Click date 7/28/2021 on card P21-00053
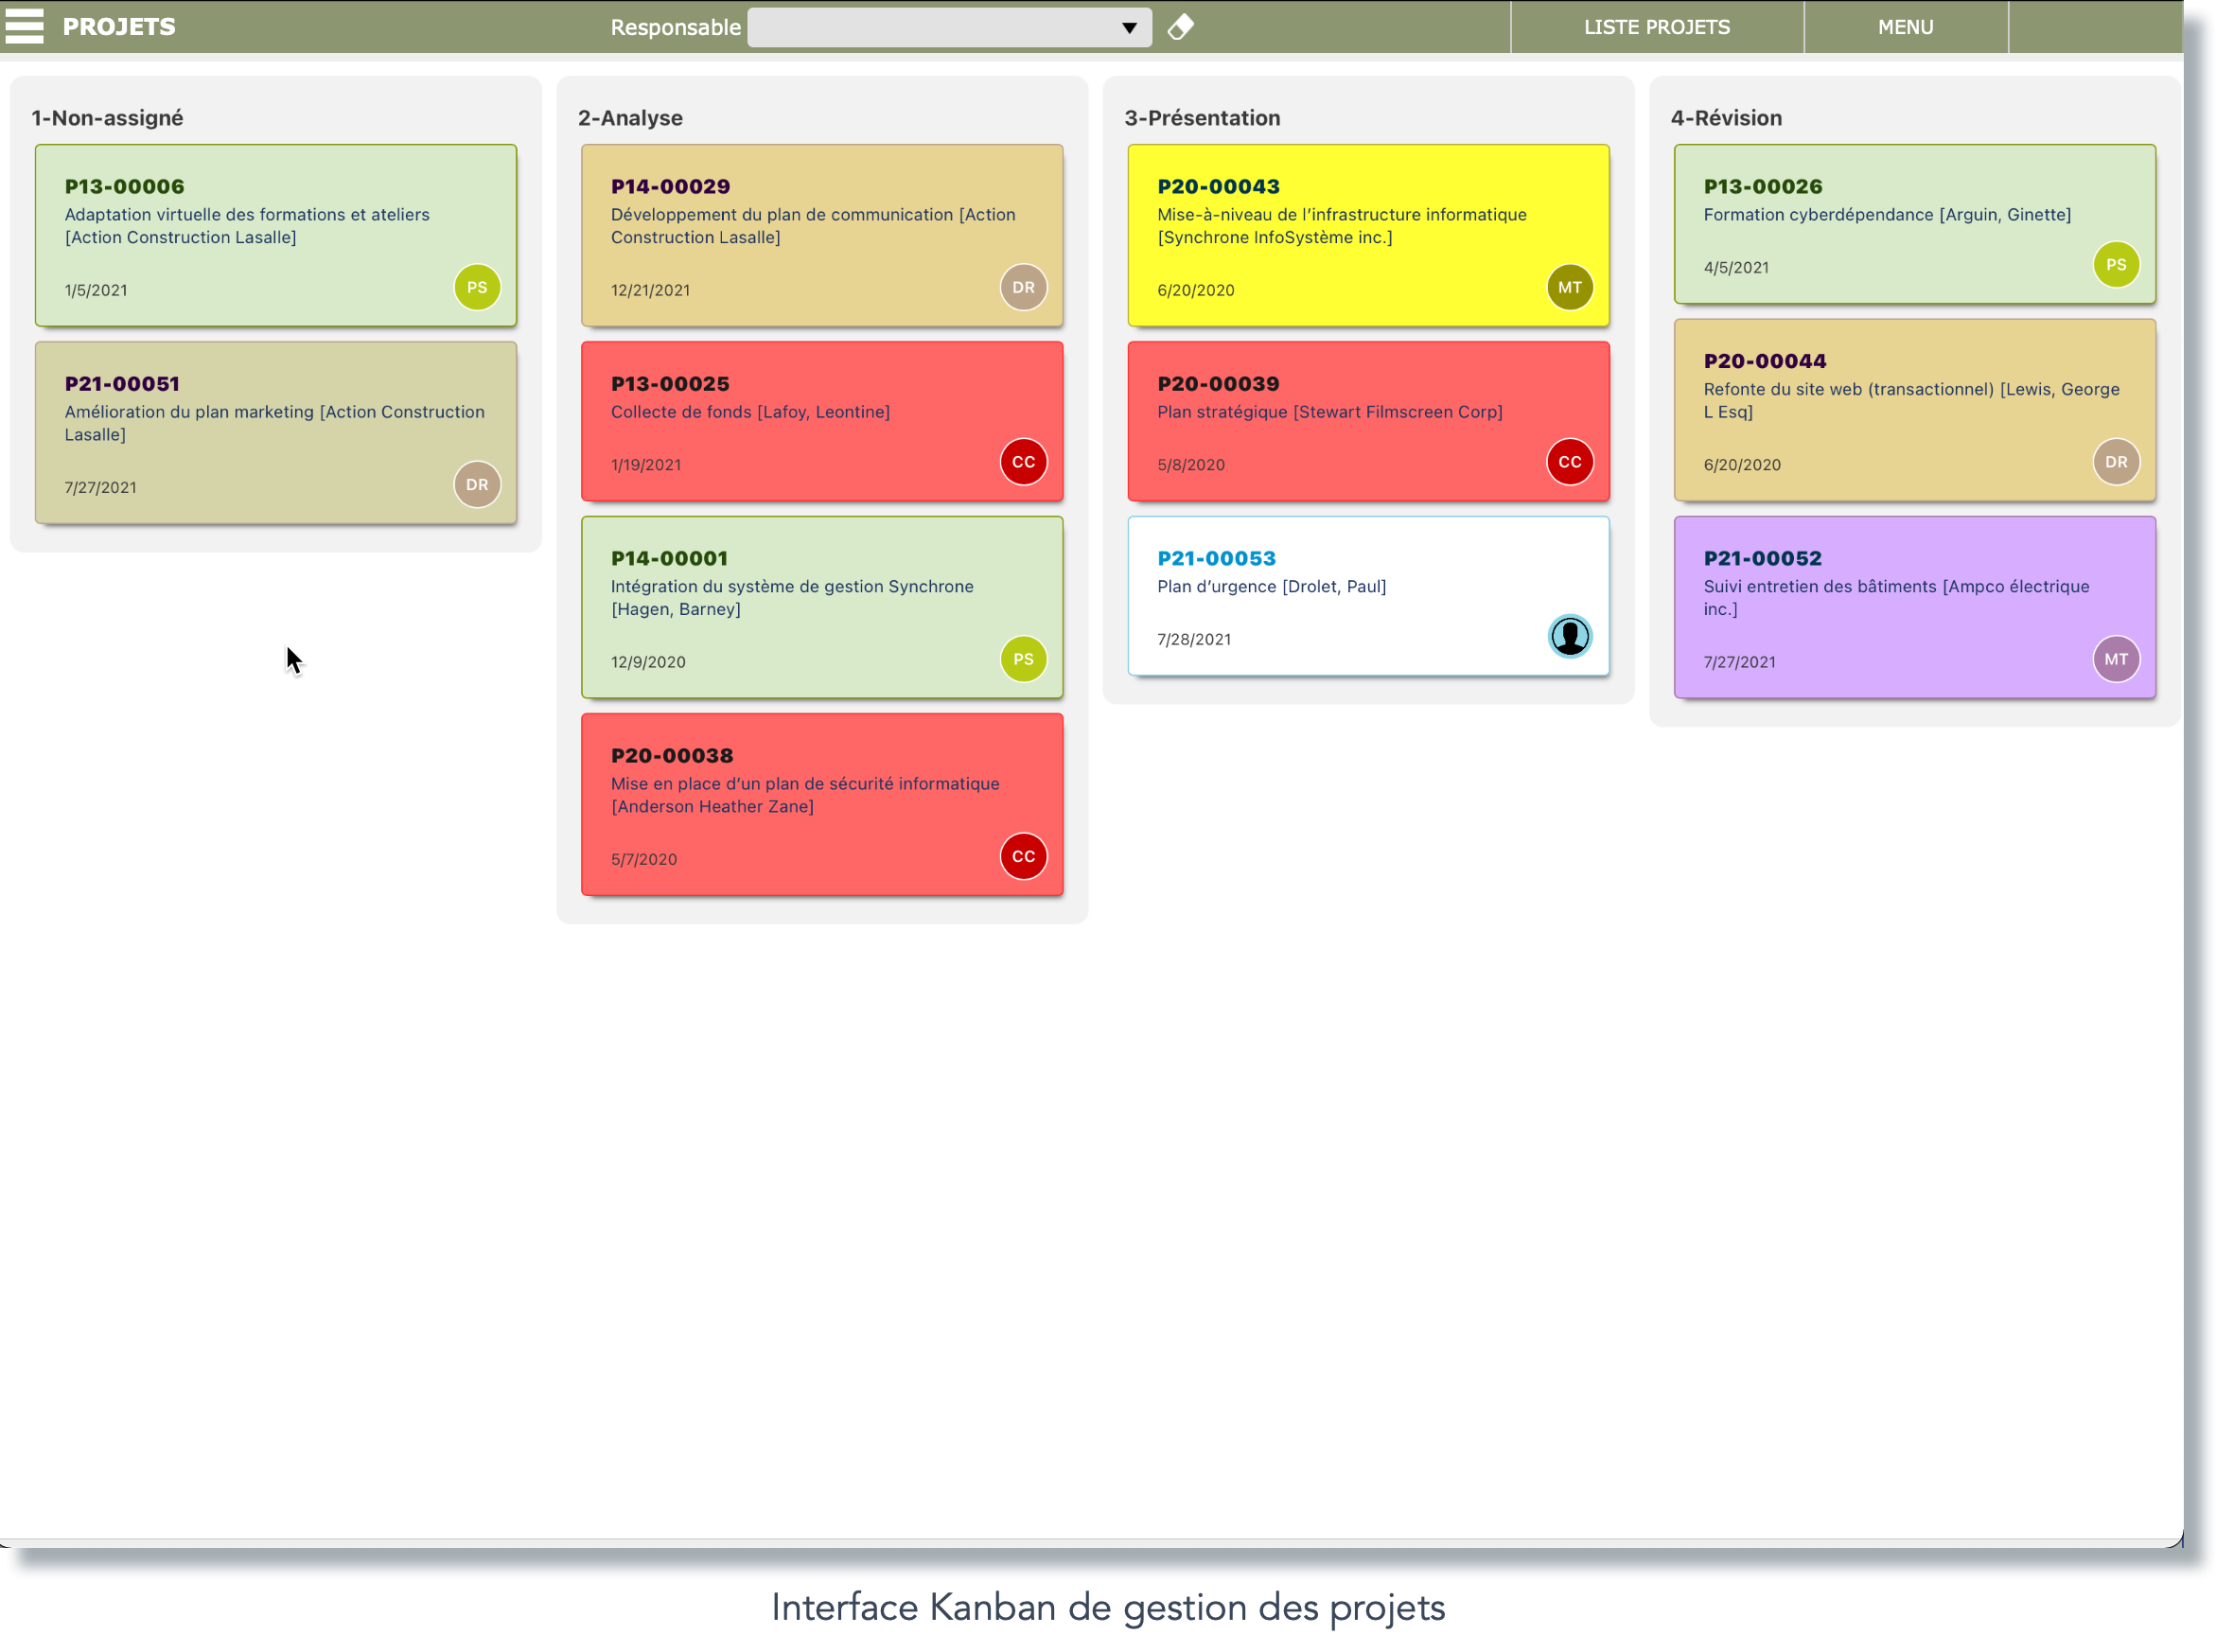The image size is (2216, 1652). coord(1194,639)
